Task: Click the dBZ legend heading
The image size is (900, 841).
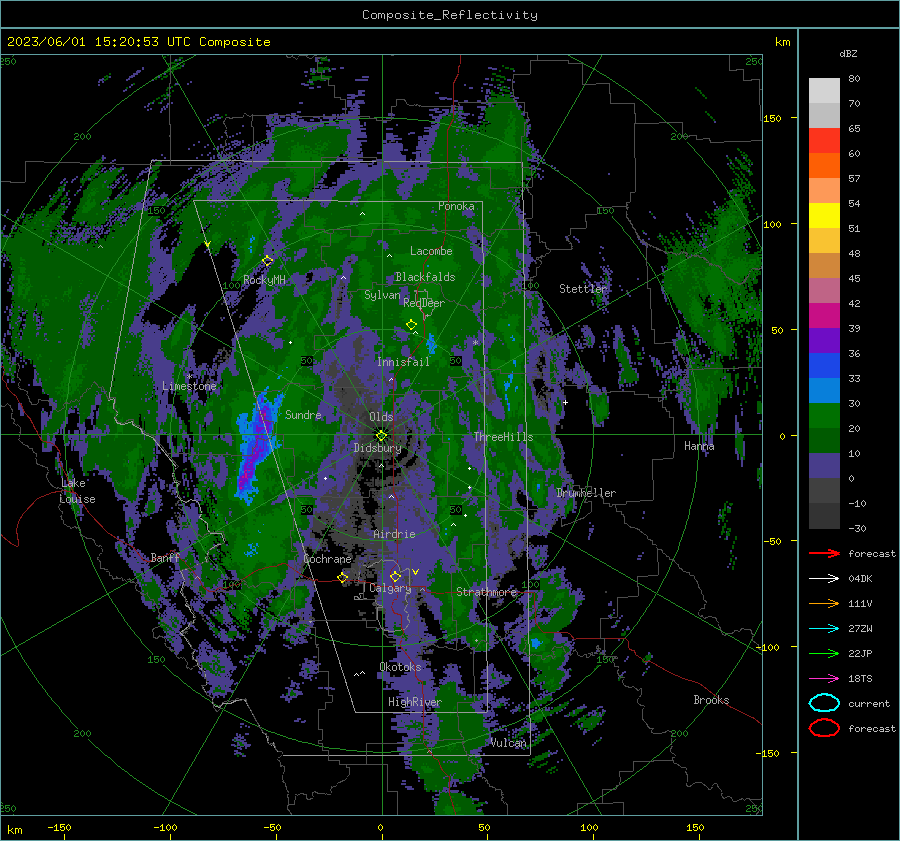Action: pyautogui.click(x=848, y=53)
